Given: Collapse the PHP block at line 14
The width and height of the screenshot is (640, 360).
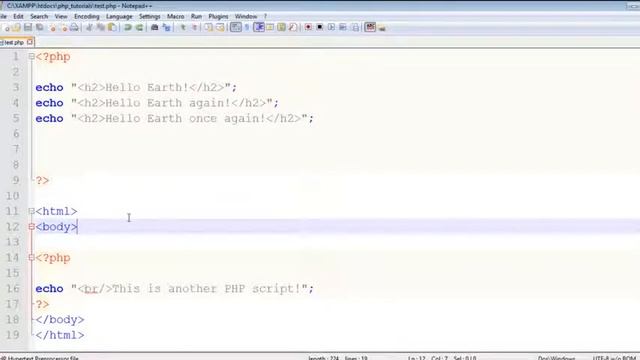Looking at the screenshot, I should tap(31, 258).
